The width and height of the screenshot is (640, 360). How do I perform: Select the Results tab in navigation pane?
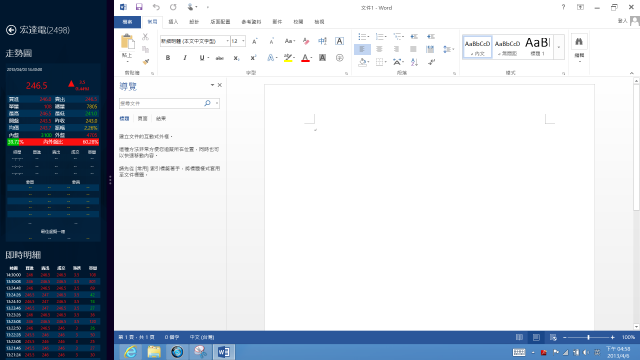[161, 118]
